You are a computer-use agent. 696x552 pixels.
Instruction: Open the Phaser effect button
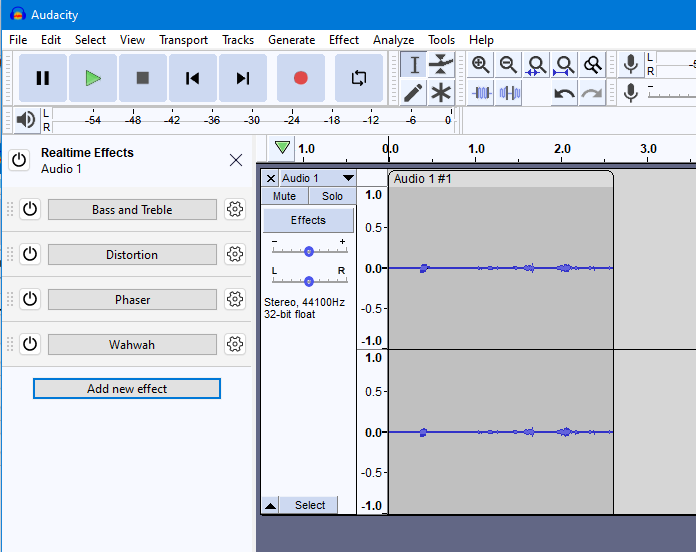(132, 300)
